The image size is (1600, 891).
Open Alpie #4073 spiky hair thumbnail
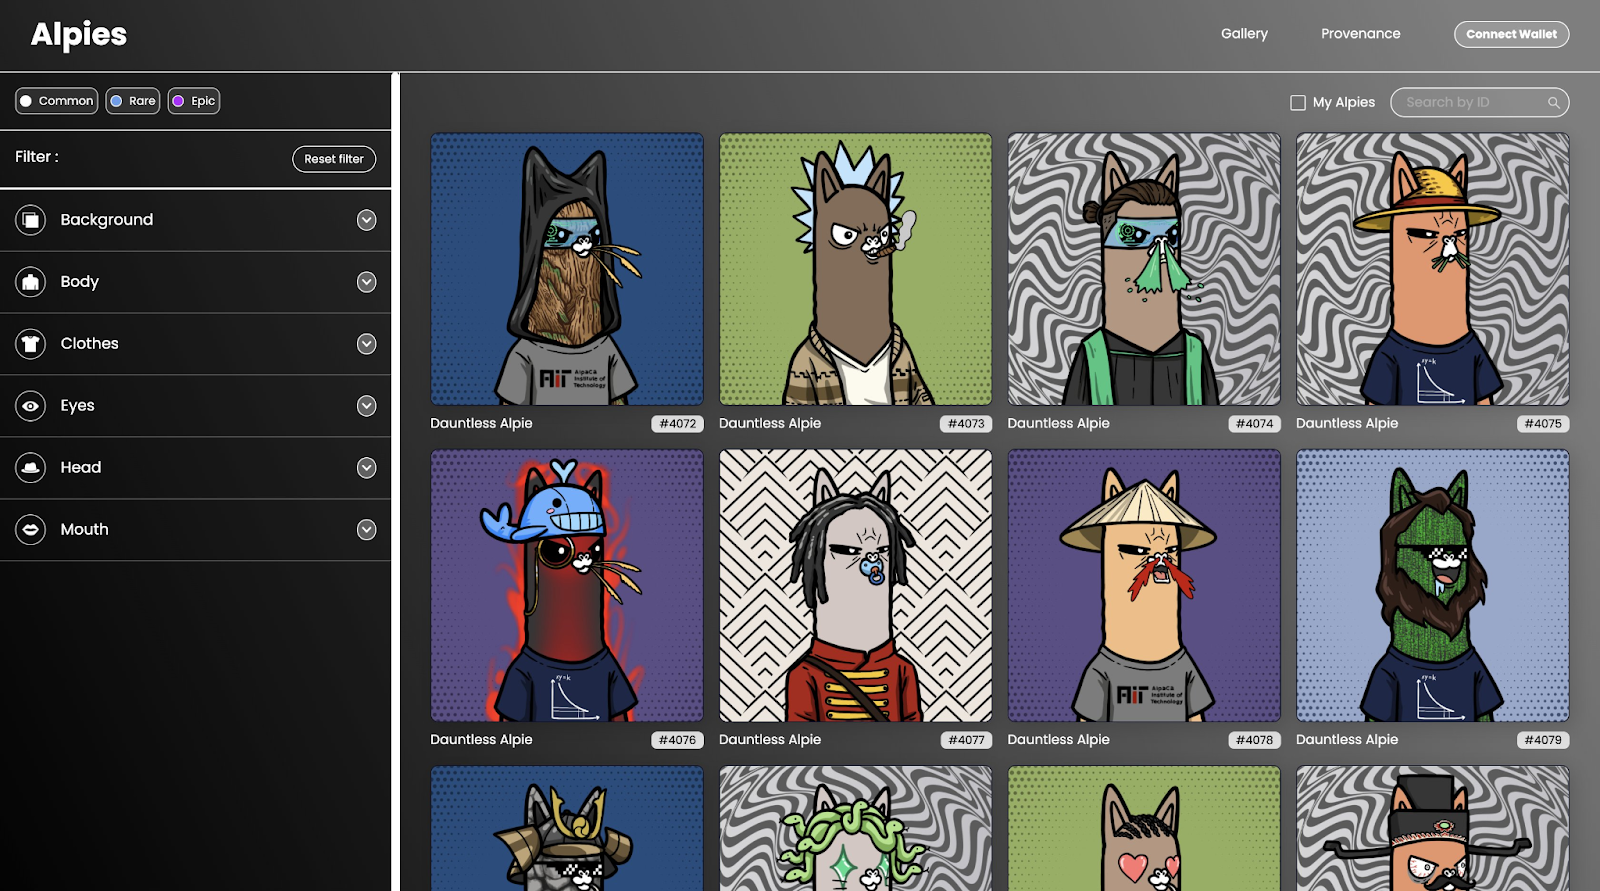pos(856,269)
